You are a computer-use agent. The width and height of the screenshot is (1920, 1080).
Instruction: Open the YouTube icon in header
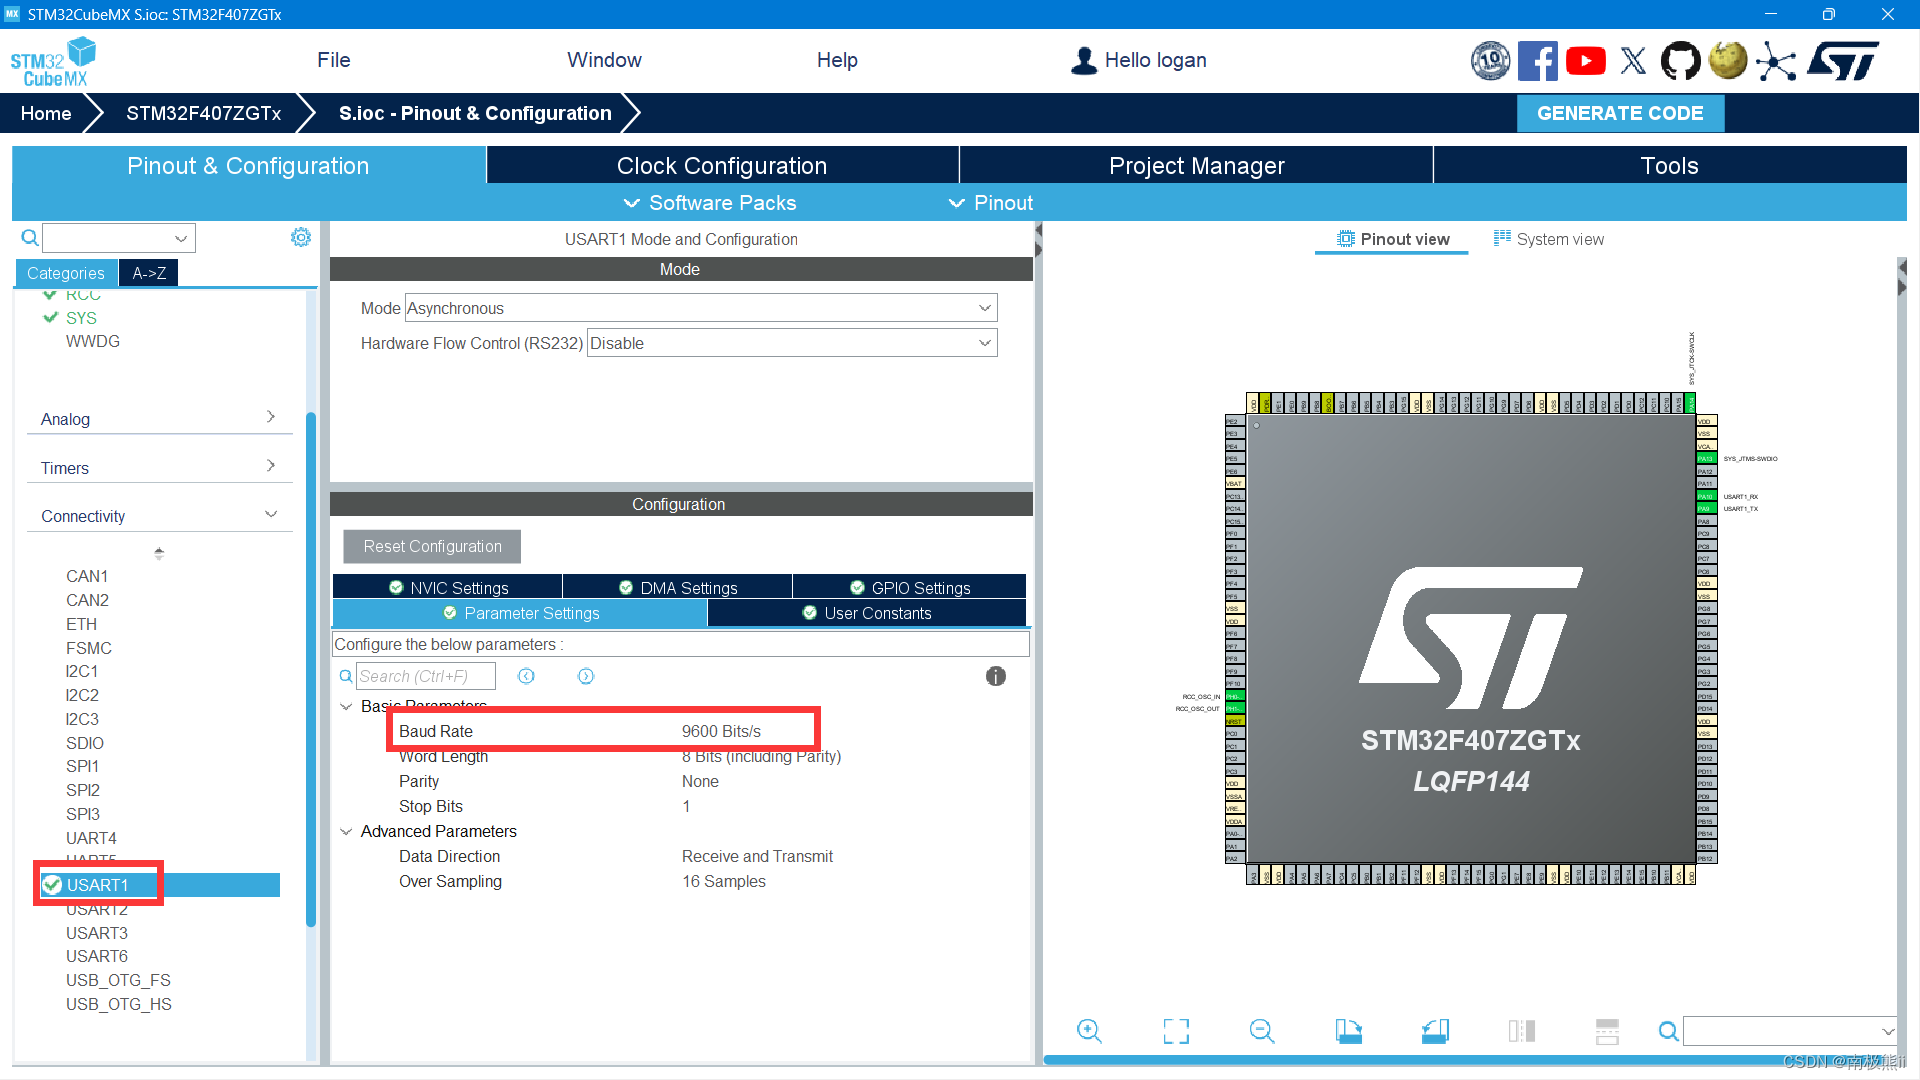point(1585,61)
